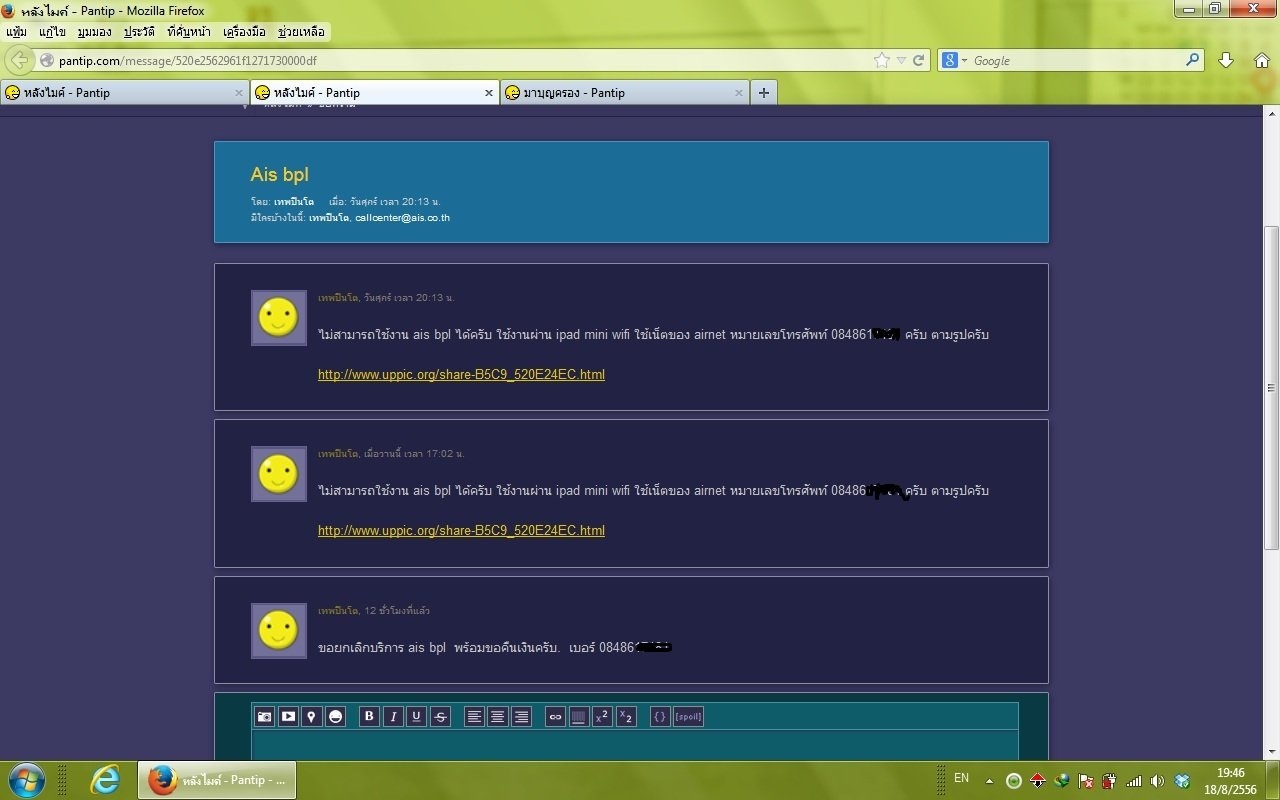
Task: Click the callcenter@ais.co.th participant
Action: coord(402,217)
